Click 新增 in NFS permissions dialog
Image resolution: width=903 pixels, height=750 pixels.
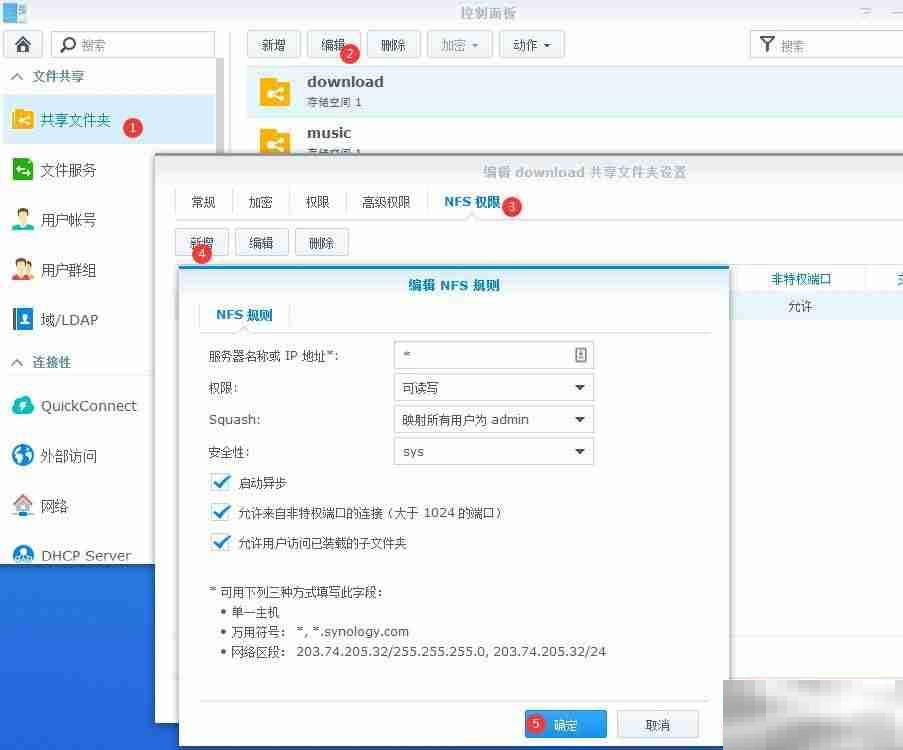point(202,243)
